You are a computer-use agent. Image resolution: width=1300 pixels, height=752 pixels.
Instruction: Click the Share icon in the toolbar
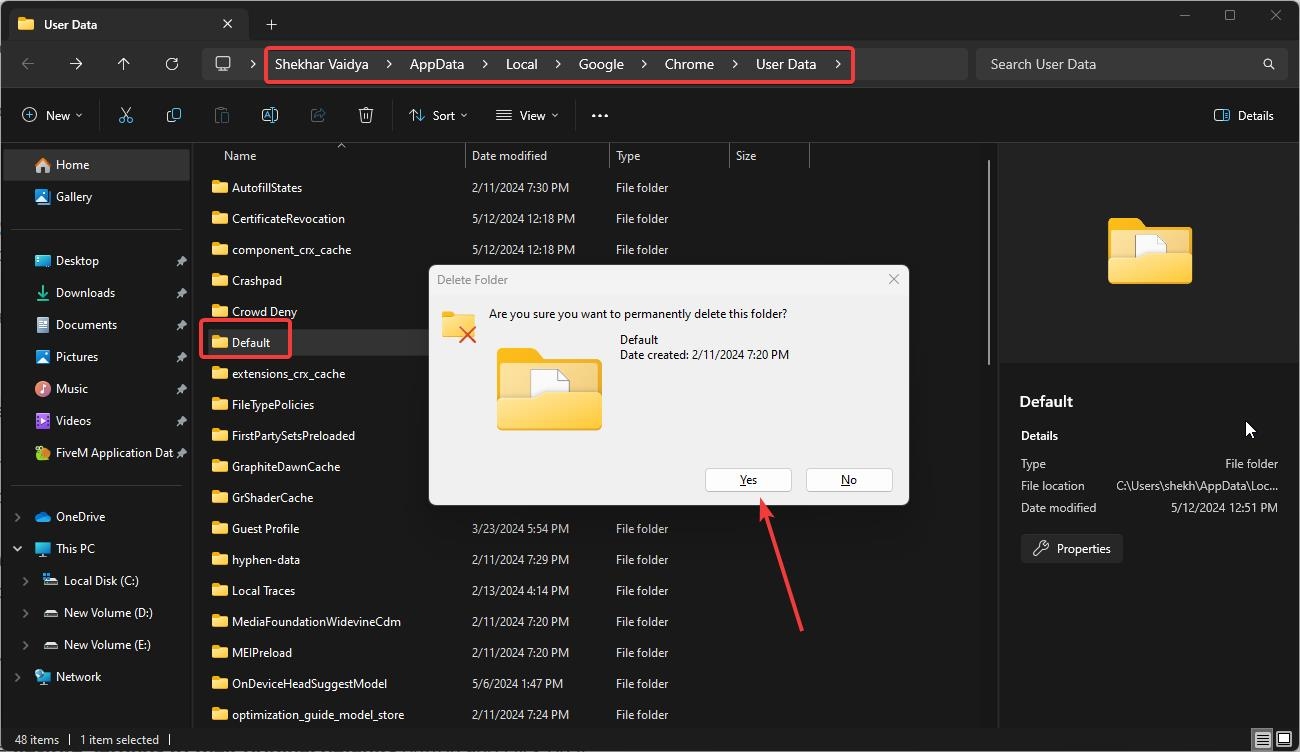[317, 115]
